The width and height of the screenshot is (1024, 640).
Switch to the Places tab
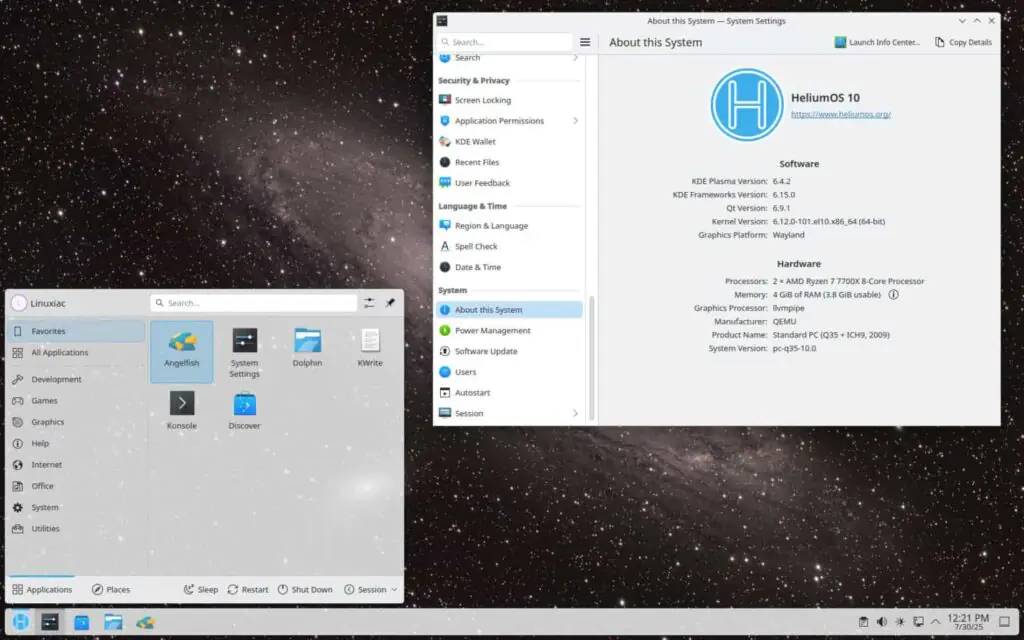coord(111,589)
